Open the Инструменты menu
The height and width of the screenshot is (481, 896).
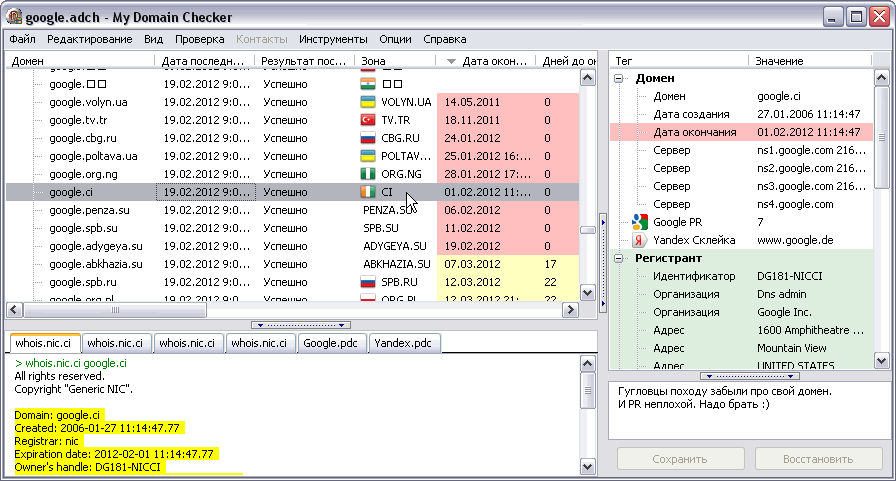click(x=333, y=40)
